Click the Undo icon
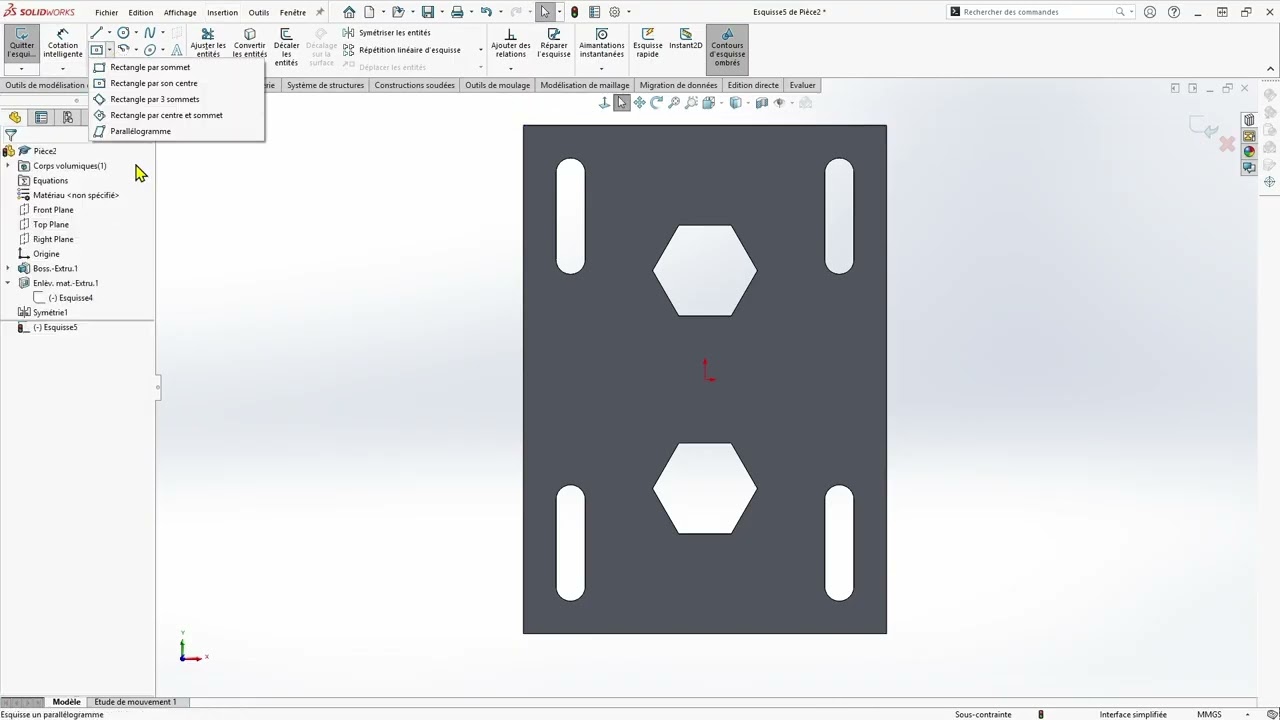 coord(486,12)
